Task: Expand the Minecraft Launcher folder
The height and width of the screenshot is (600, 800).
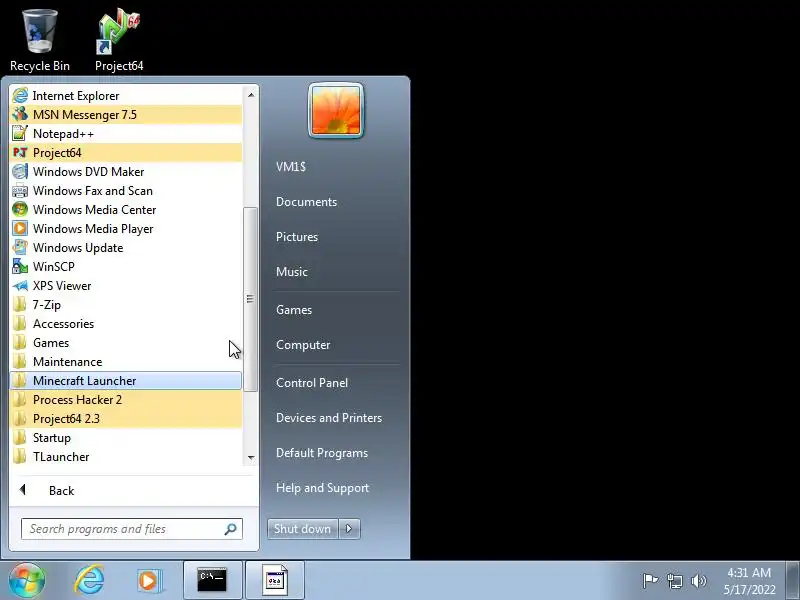Action: pos(126,381)
